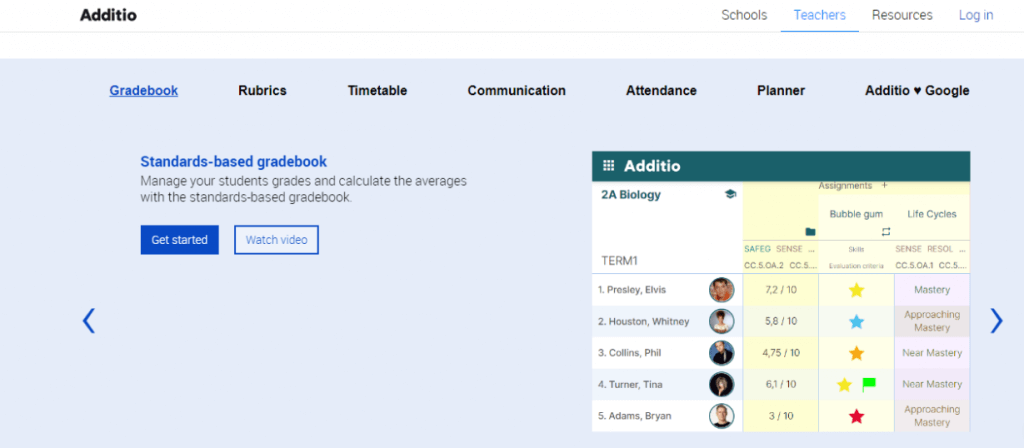Click 'Approaching Mastery' in Houston row
This screenshot has width=1024, height=448.
(x=932, y=321)
